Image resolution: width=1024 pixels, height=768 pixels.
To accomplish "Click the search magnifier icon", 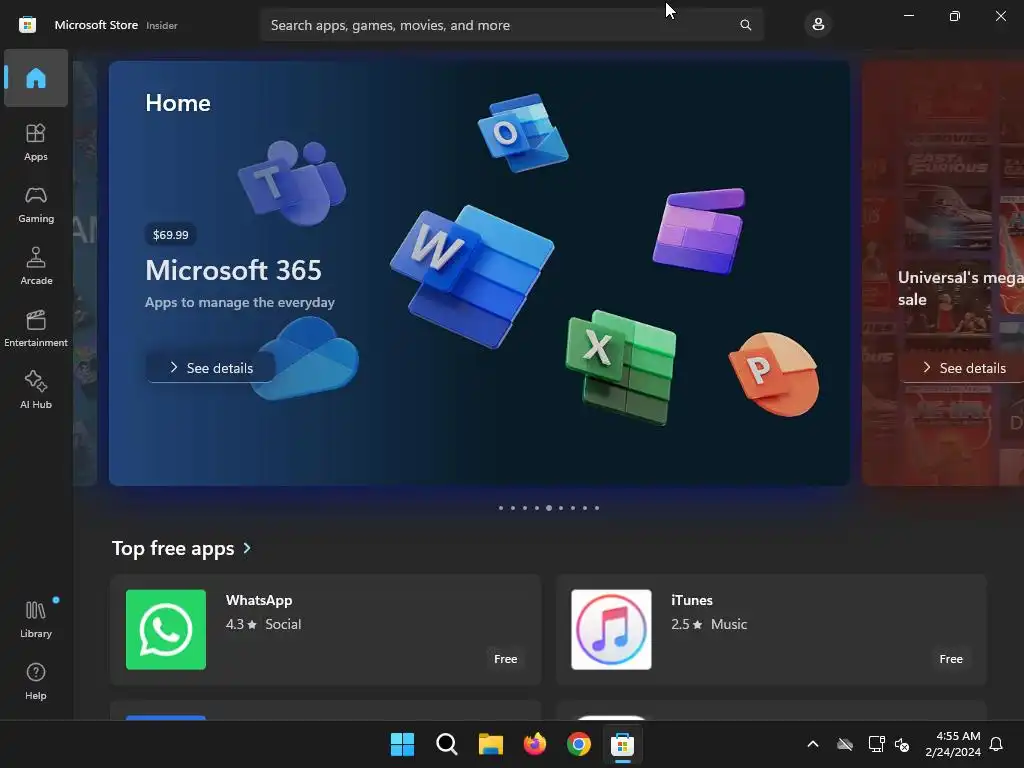I will click(x=745, y=25).
